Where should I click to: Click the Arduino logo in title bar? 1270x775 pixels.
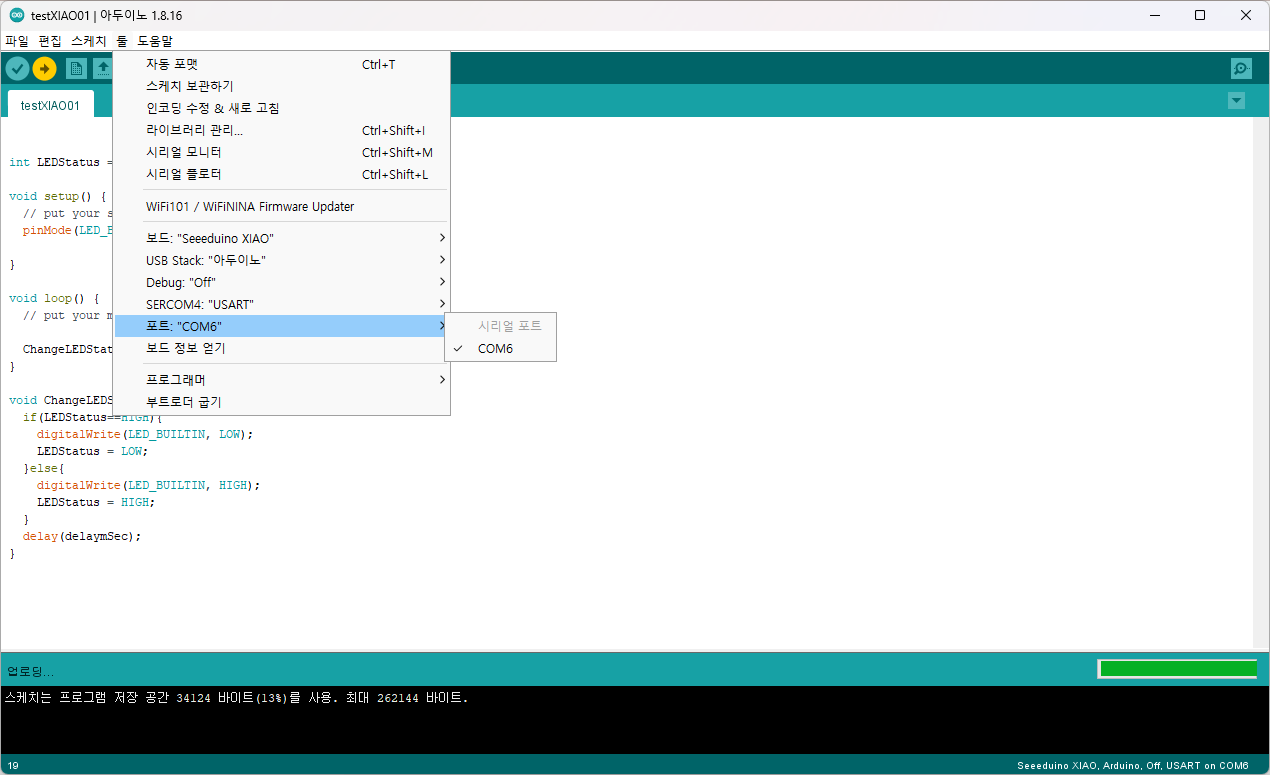(x=17, y=15)
